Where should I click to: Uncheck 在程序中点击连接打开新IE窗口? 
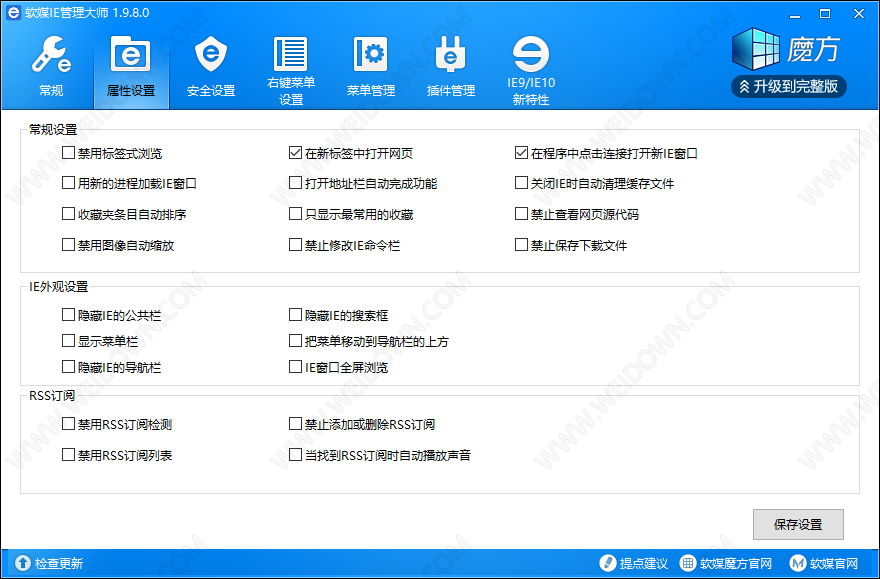coord(521,153)
